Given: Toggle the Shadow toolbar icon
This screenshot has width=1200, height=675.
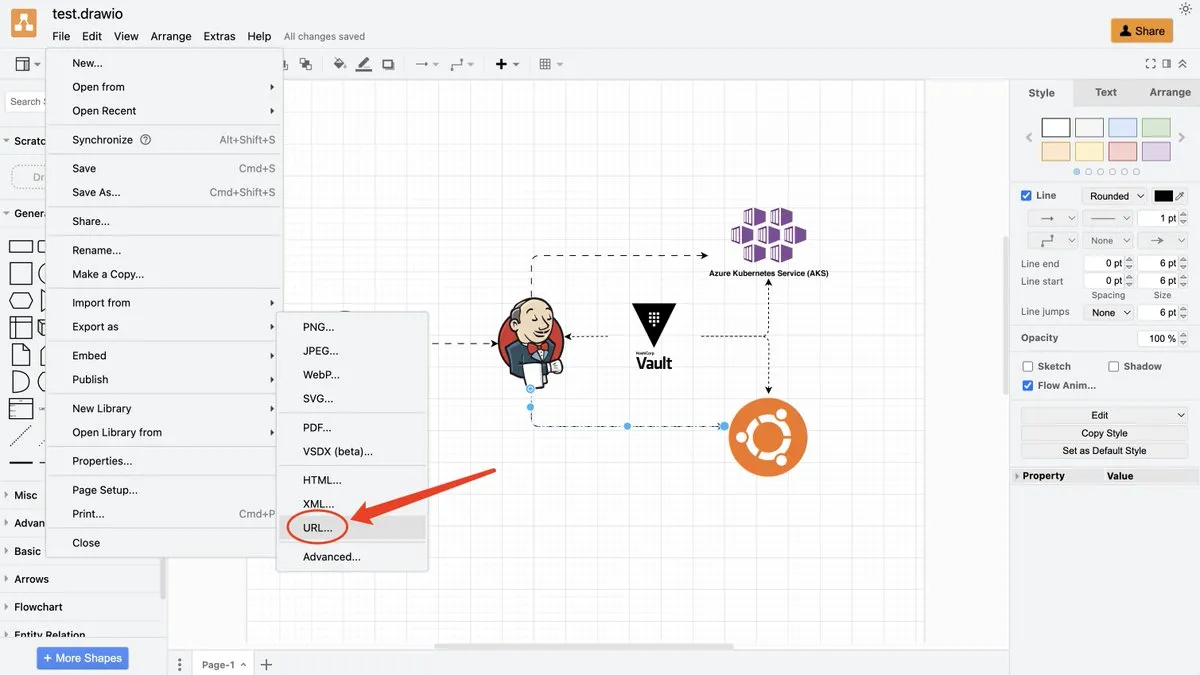Looking at the screenshot, I should click(388, 64).
